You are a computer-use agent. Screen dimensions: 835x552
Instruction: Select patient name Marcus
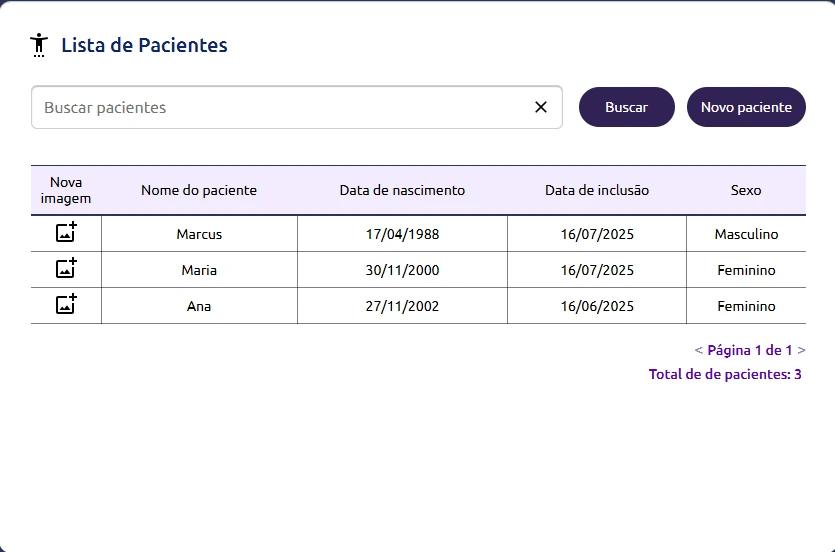(199, 234)
